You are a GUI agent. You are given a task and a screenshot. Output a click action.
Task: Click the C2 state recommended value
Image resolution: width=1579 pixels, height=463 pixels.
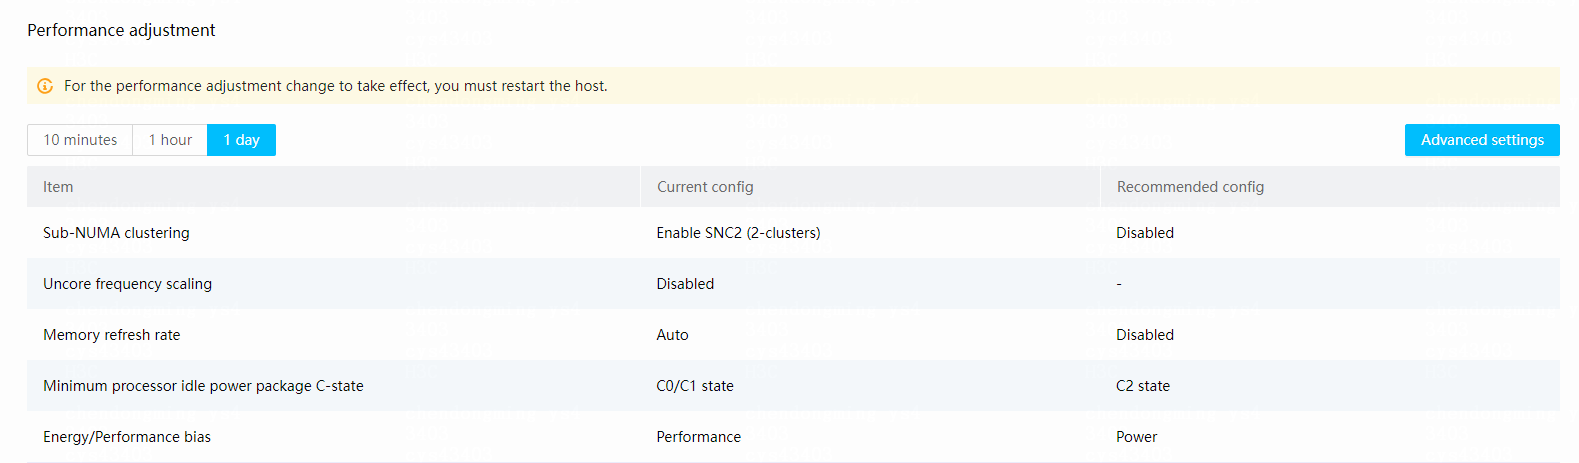pyautogui.click(x=1143, y=386)
